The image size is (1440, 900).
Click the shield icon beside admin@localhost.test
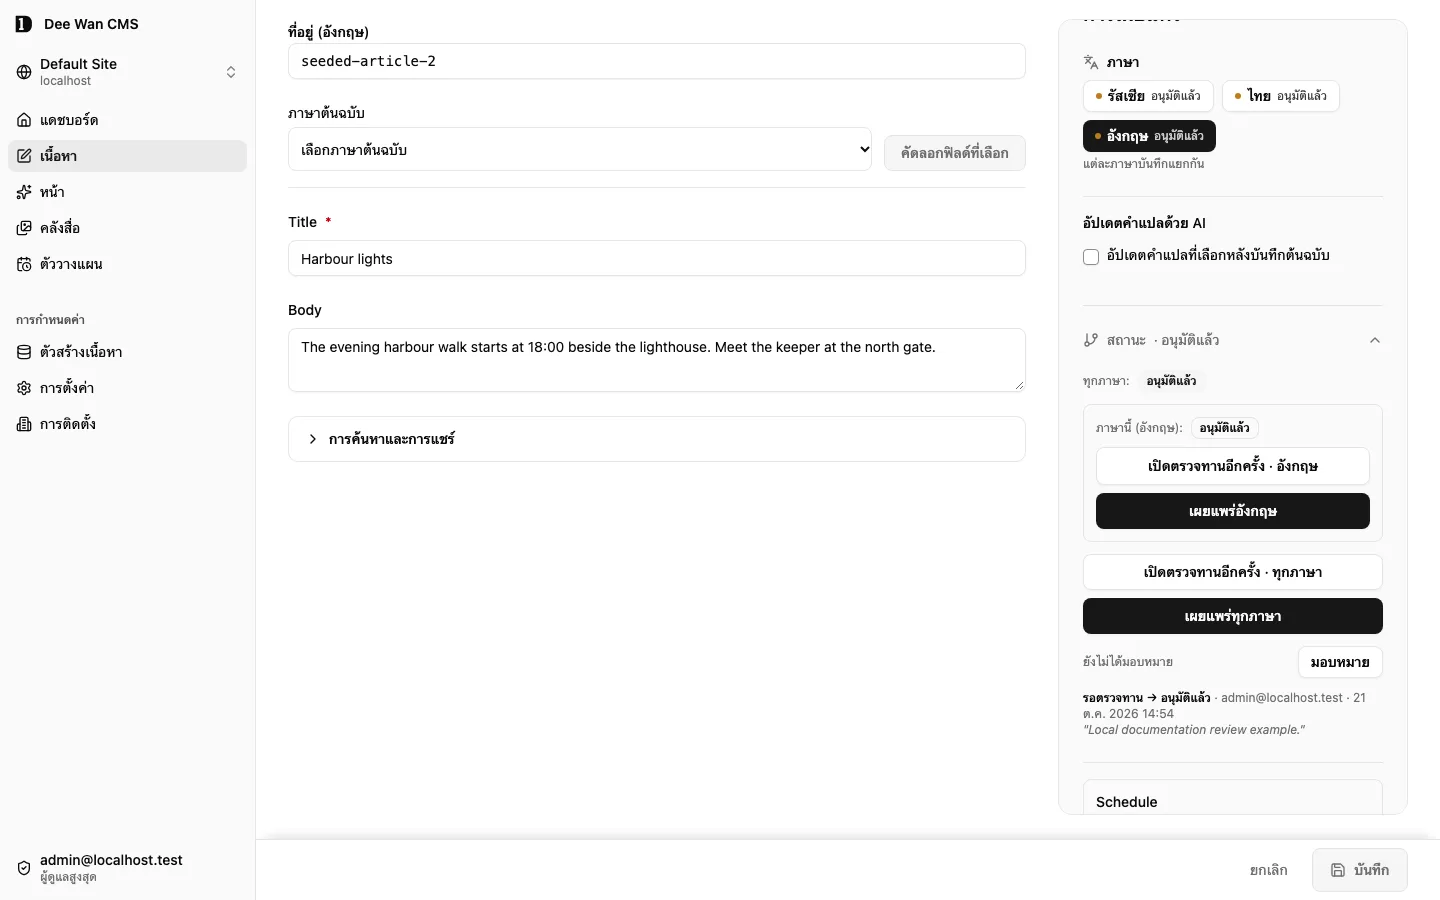(x=24, y=868)
